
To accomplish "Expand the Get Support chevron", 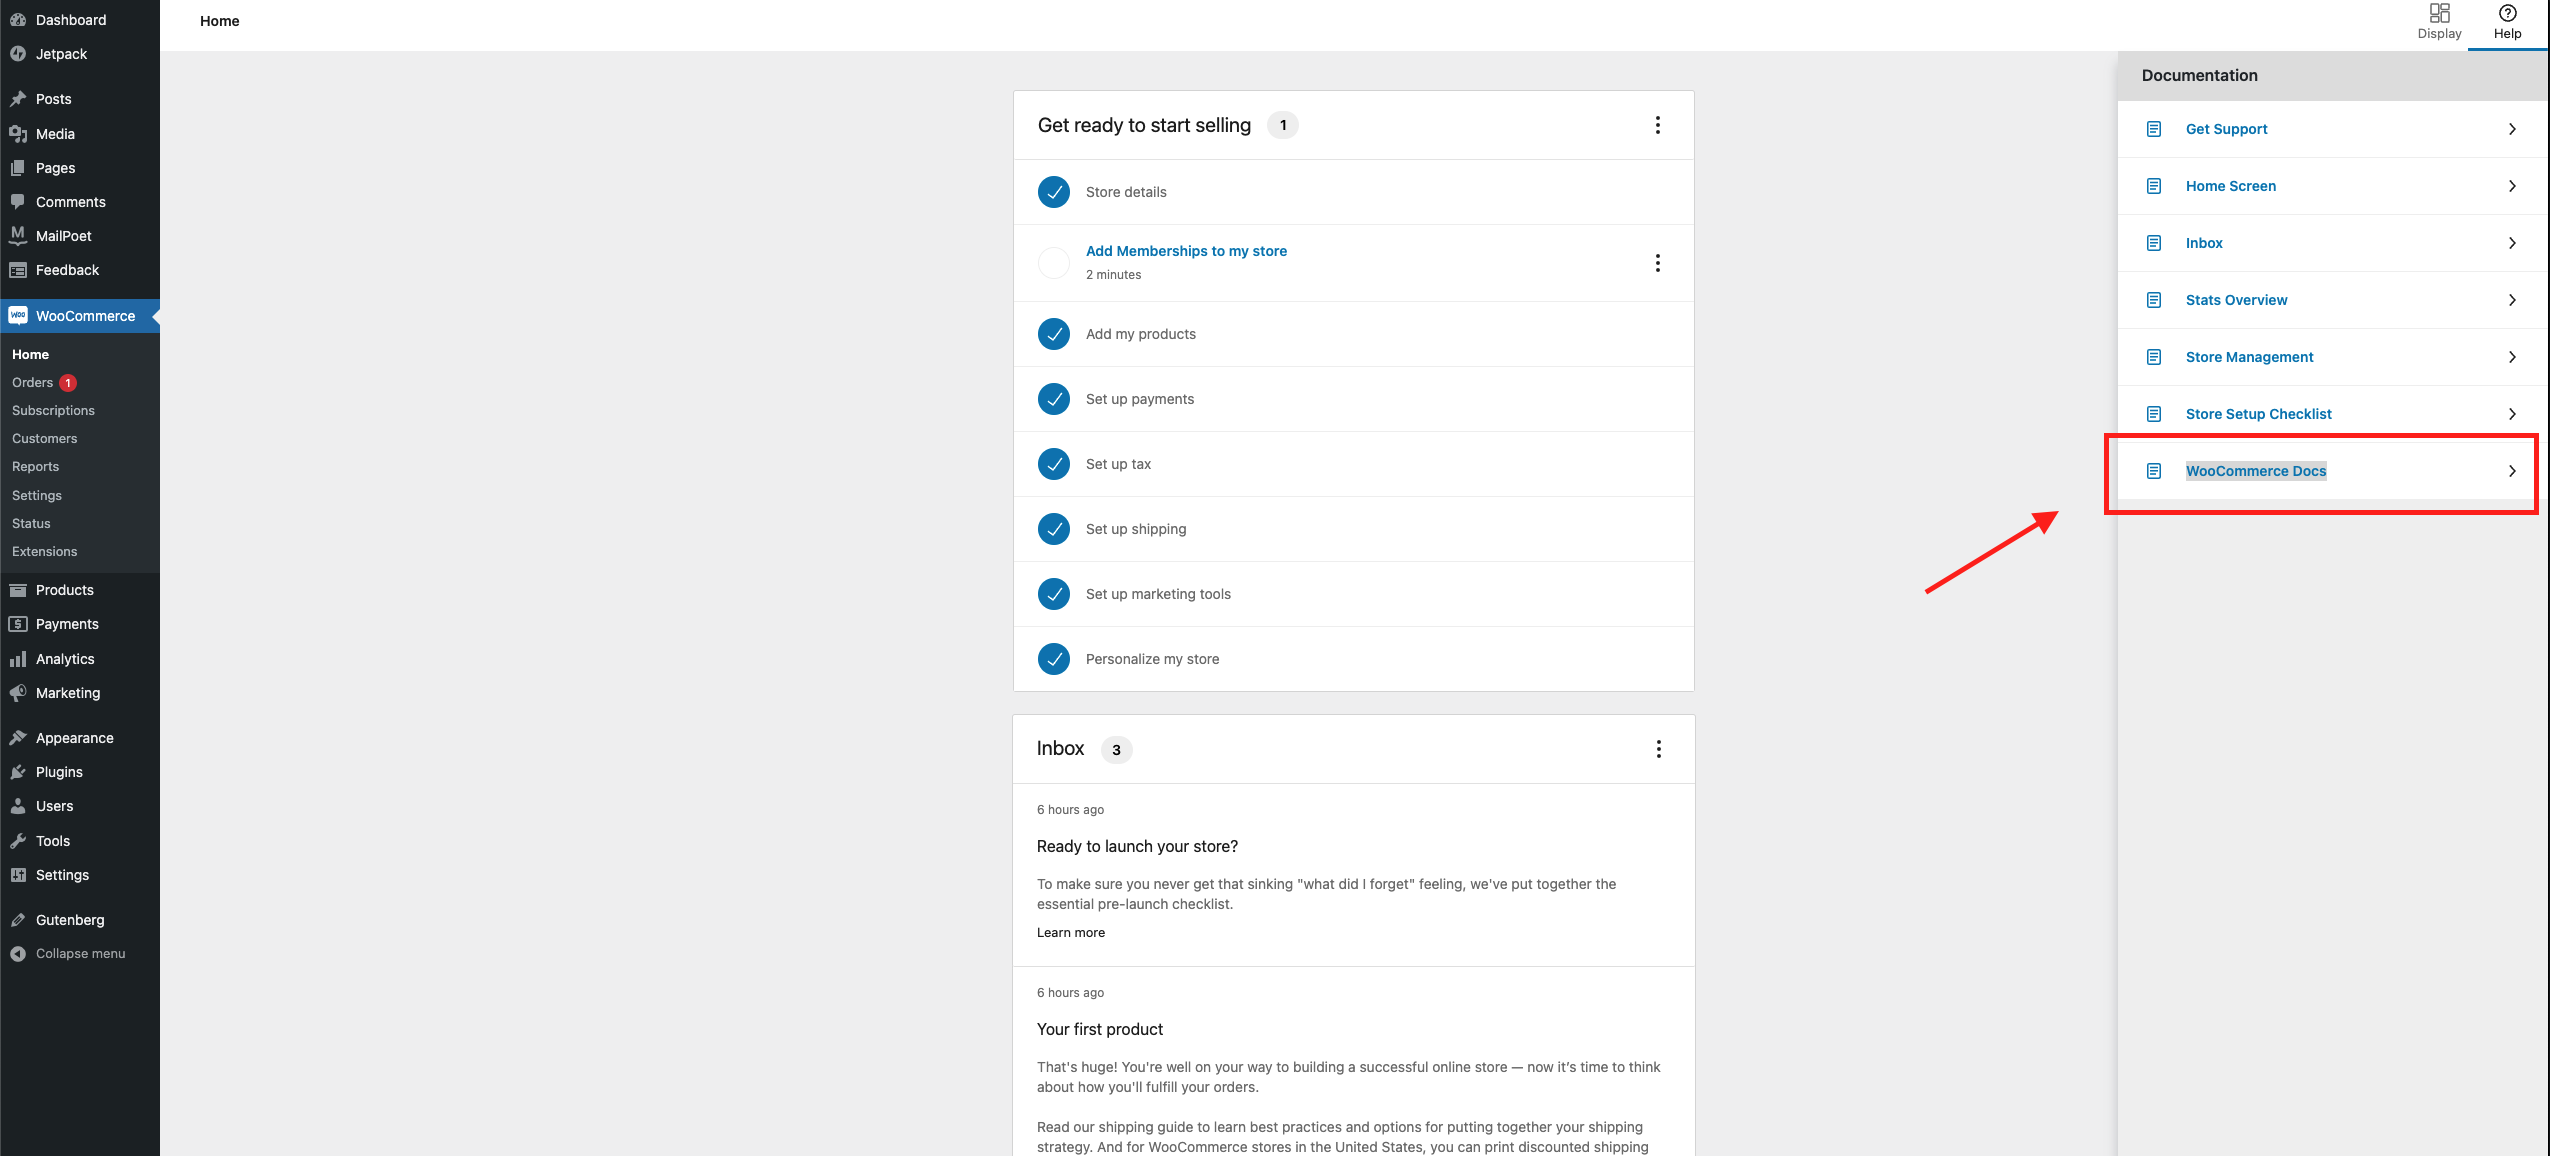I will pyautogui.click(x=2512, y=129).
